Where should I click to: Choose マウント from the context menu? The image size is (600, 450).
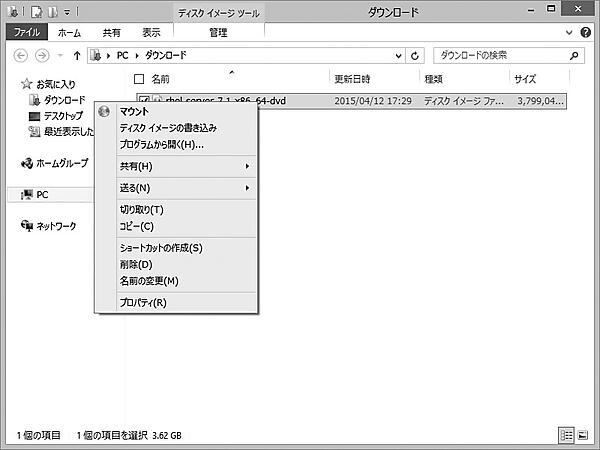[x=134, y=111]
